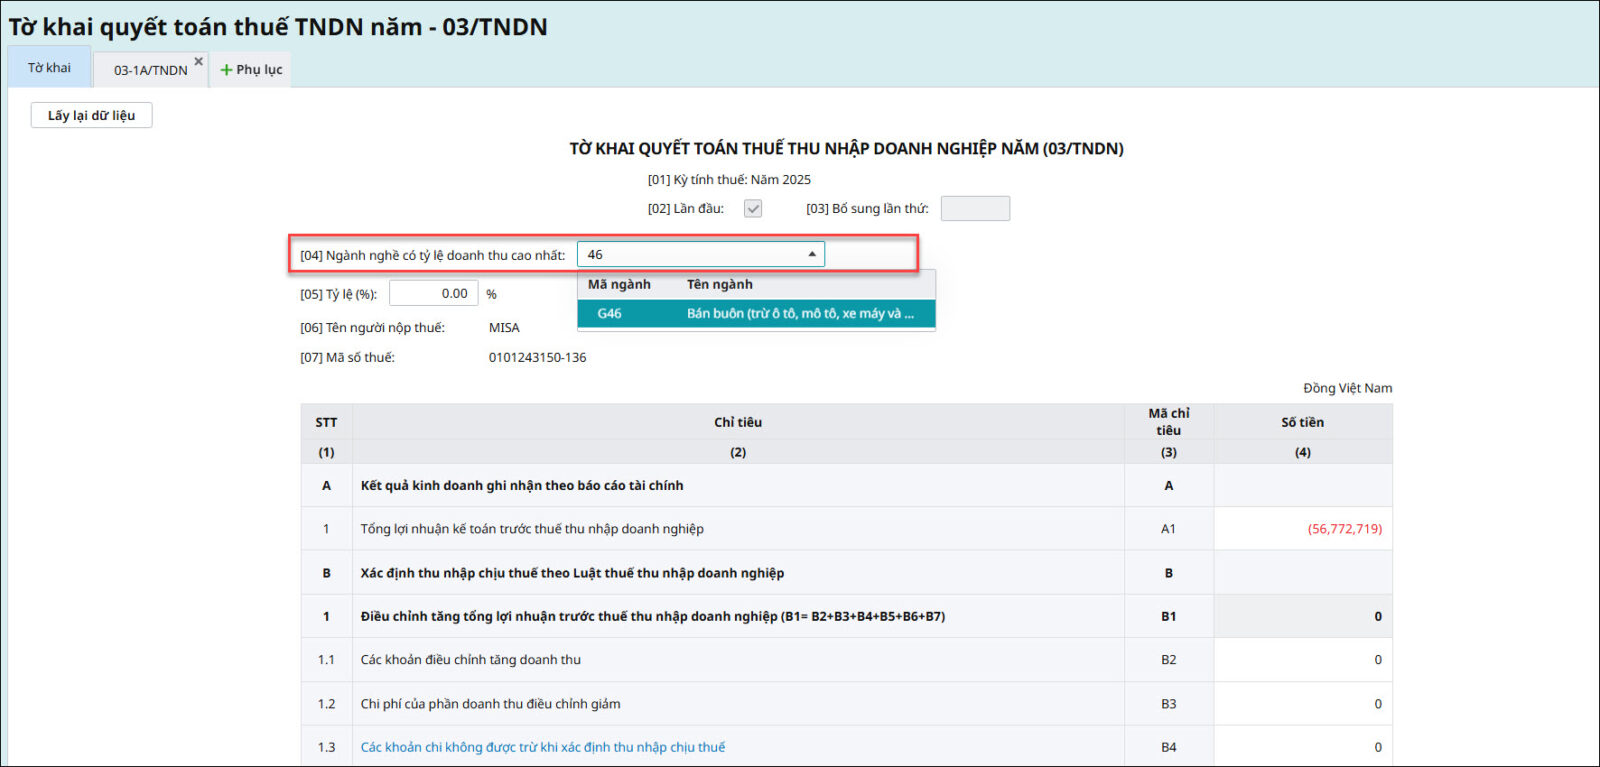Image resolution: width=1600 pixels, height=767 pixels.
Task: Switch to the Tờ khai tab
Action: pyautogui.click(x=49, y=68)
